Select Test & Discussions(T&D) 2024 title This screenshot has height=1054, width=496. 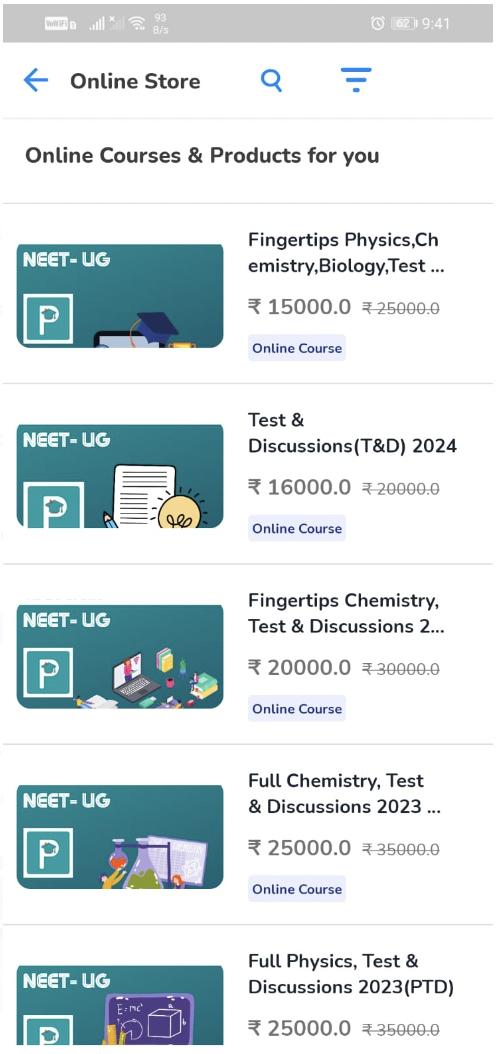click(x=352, y=433)
